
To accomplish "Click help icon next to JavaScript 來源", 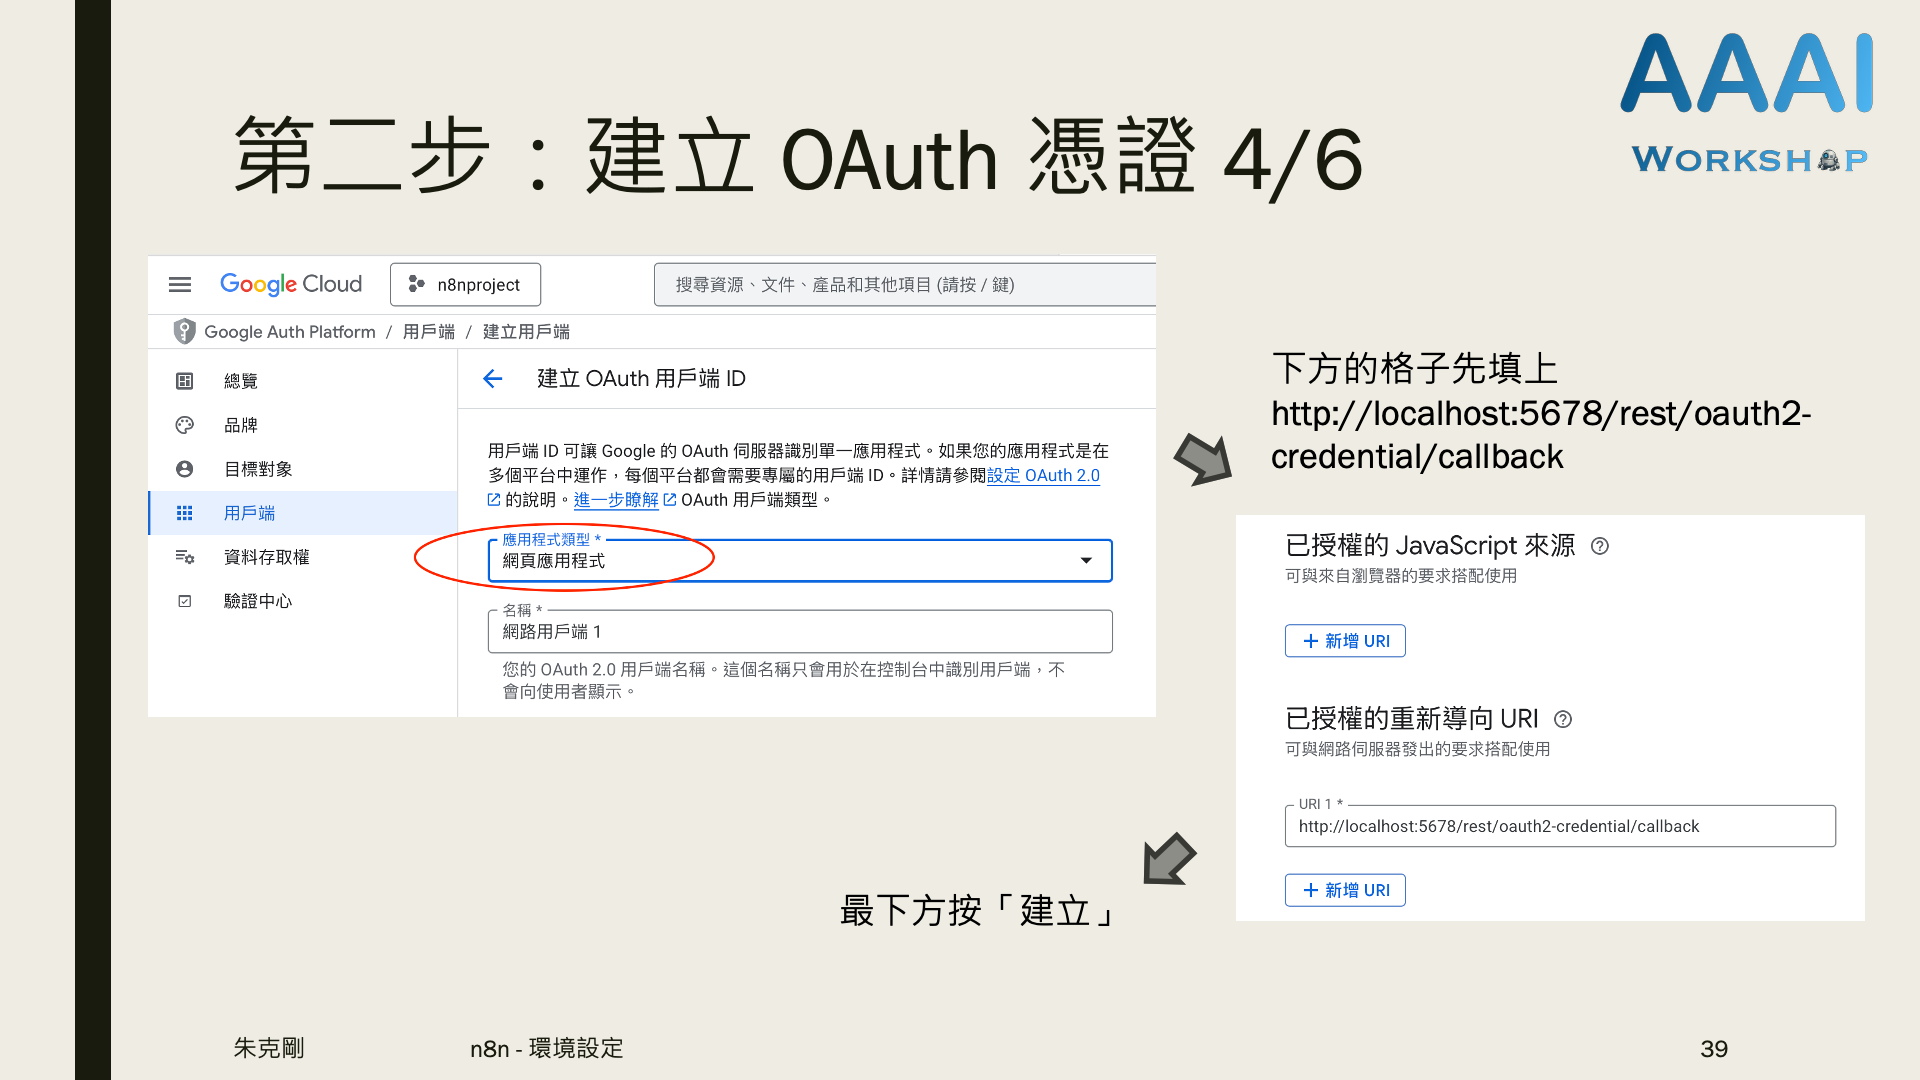I will (x=1600, y=546).
